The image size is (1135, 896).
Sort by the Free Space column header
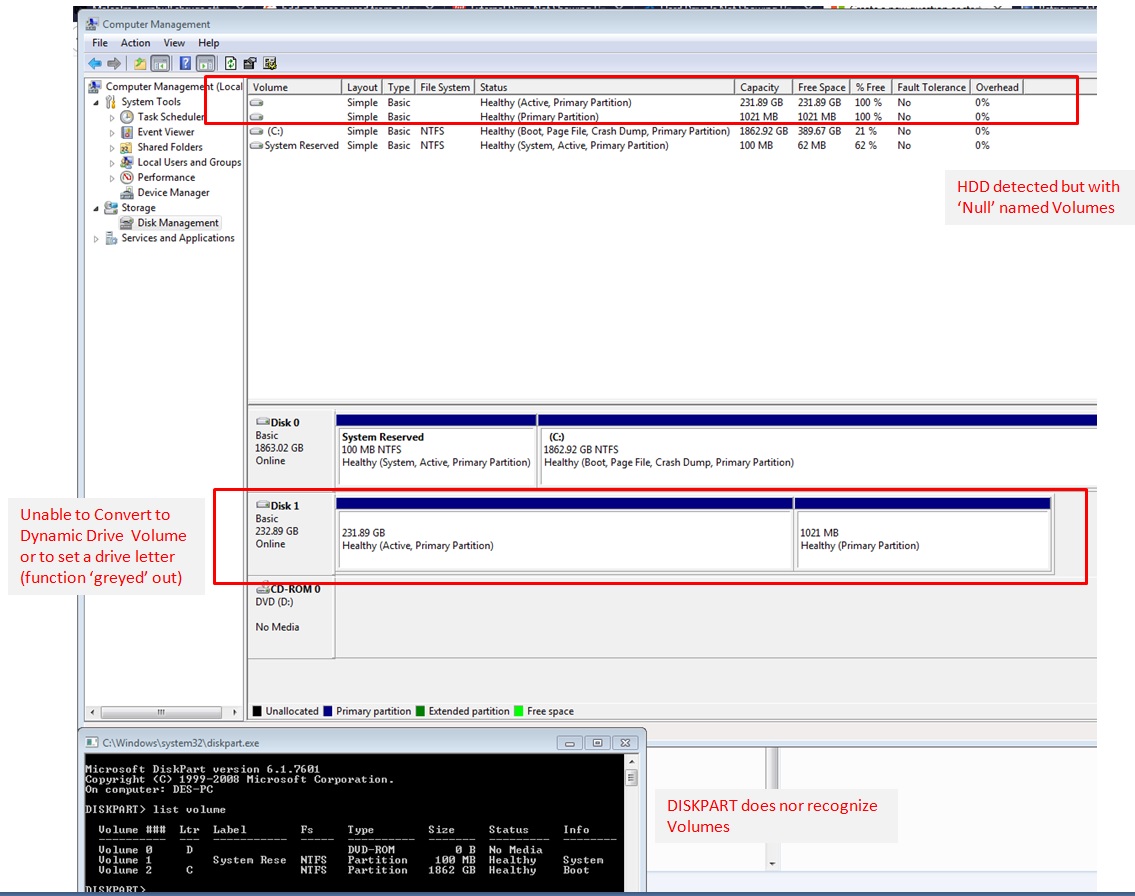[x=822, y=87]
